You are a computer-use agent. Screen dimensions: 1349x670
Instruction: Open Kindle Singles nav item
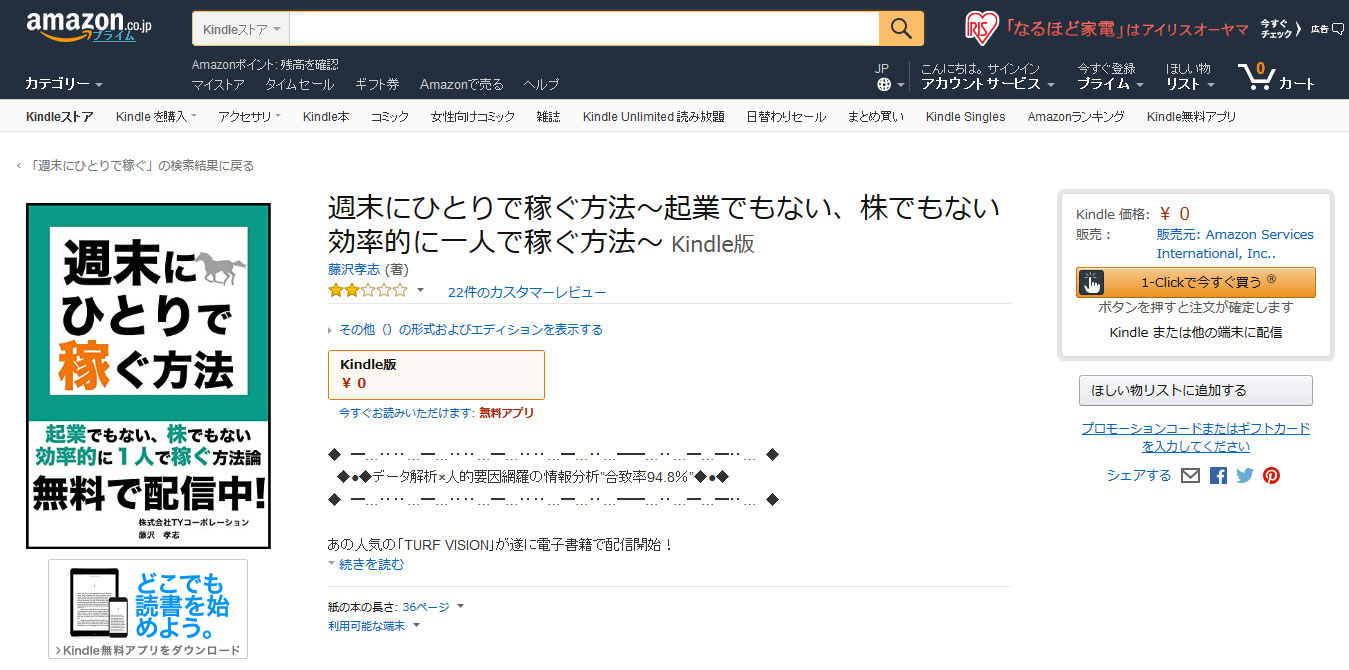click(965, 117)
